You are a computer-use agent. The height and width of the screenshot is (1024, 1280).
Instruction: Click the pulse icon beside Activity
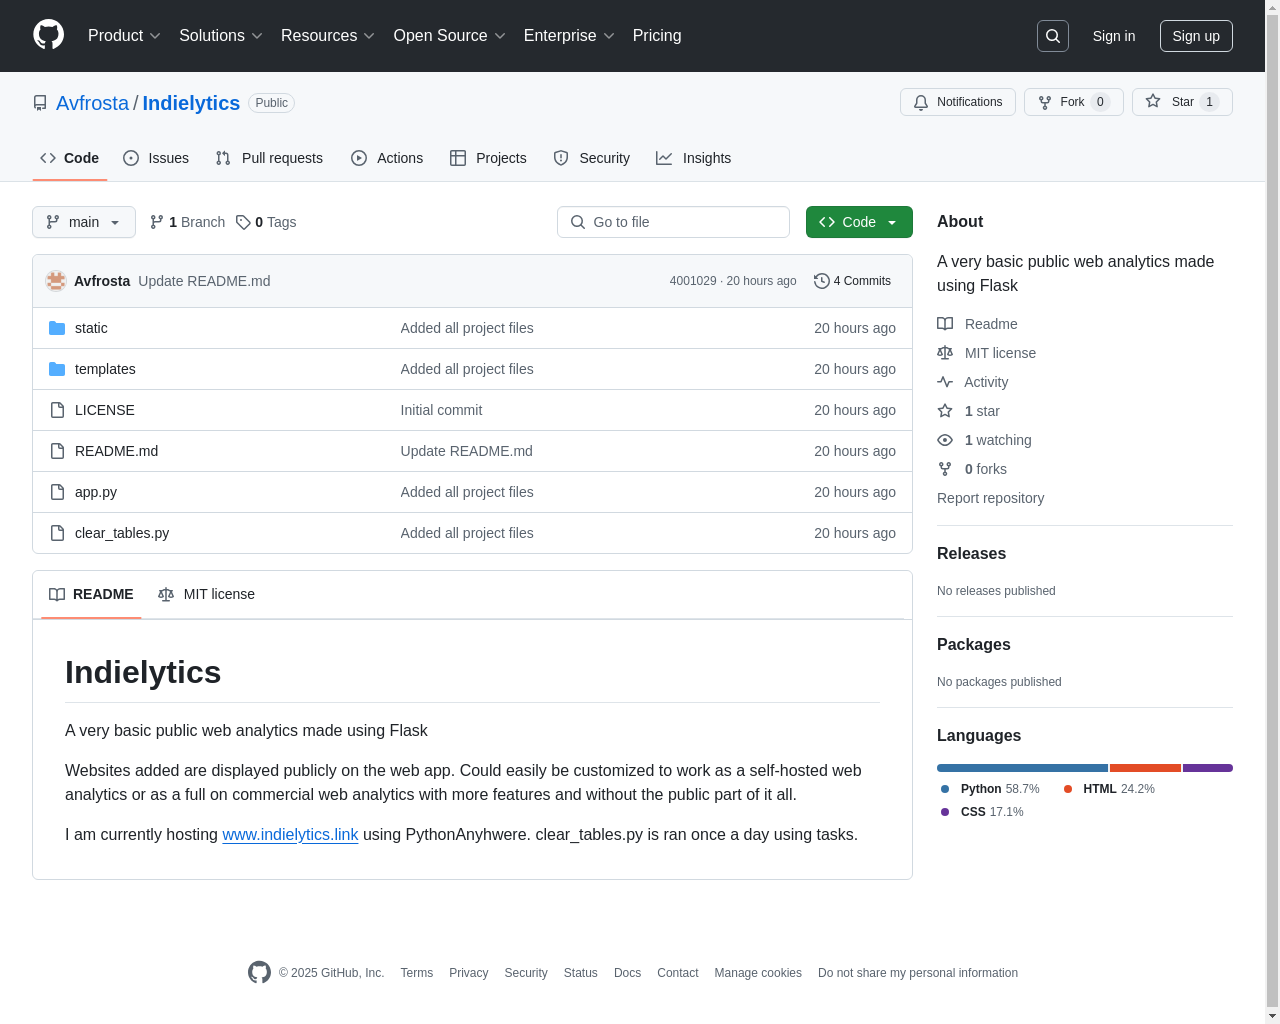pos(945,382)
